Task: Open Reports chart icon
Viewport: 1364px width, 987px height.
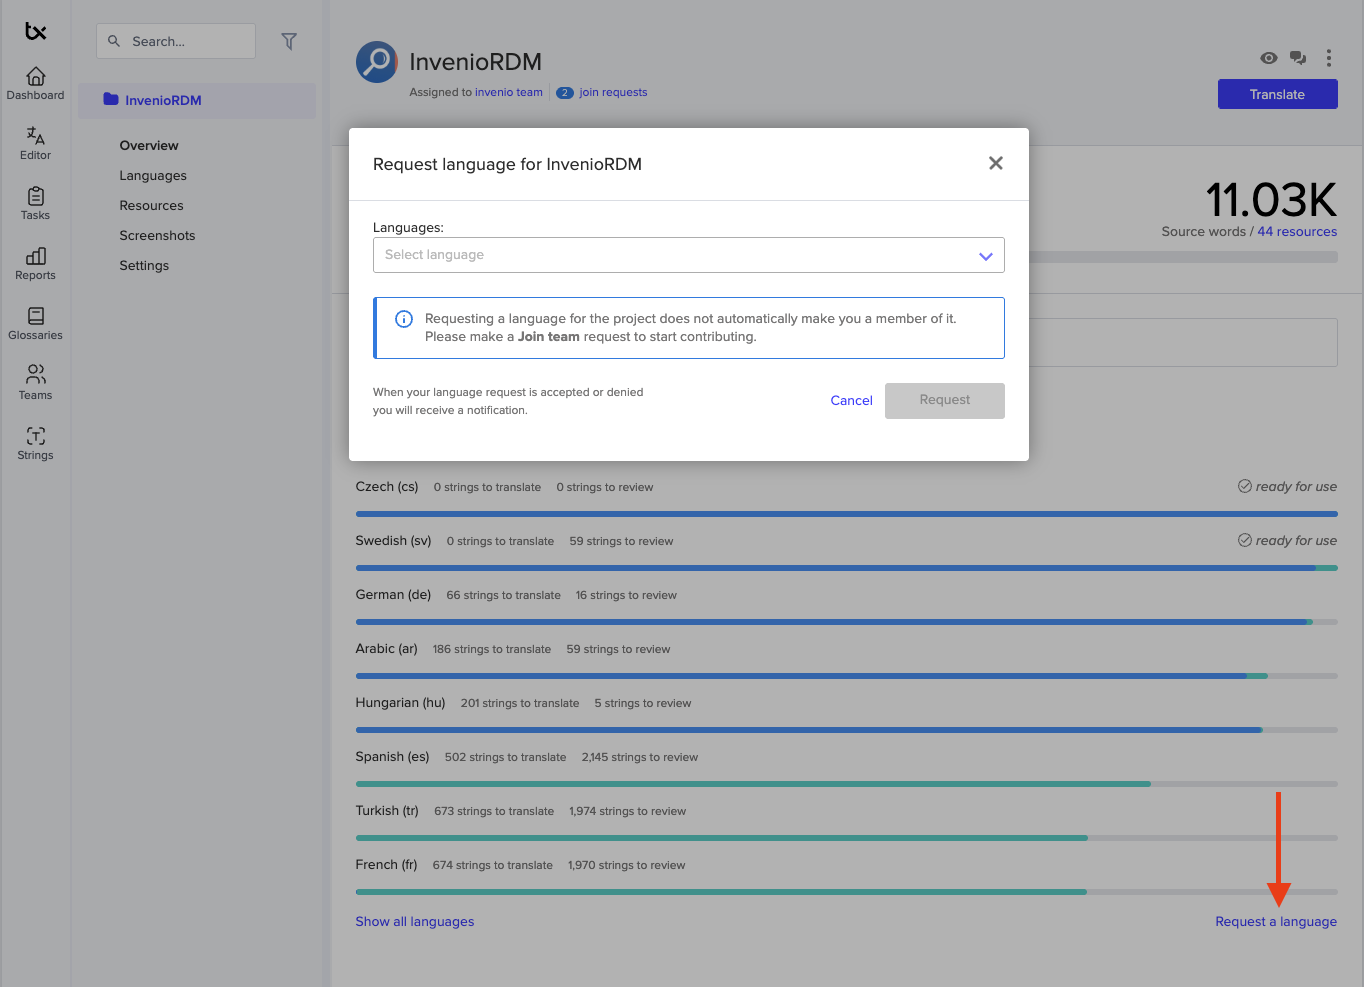Action: click(36, 256)
